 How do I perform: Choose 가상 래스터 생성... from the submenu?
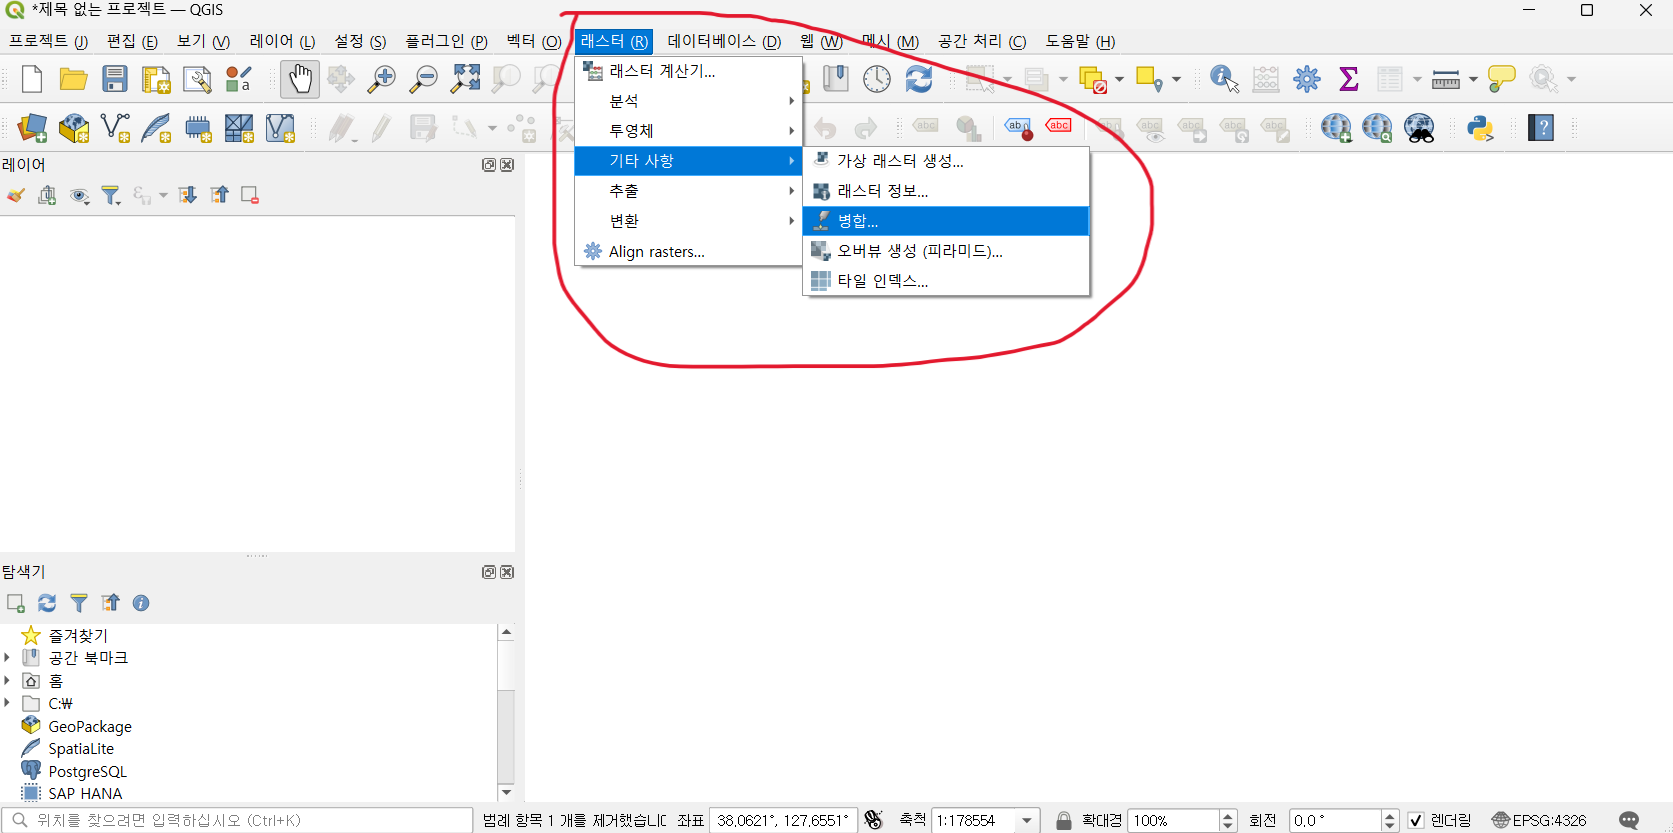[x=946, y=161]
